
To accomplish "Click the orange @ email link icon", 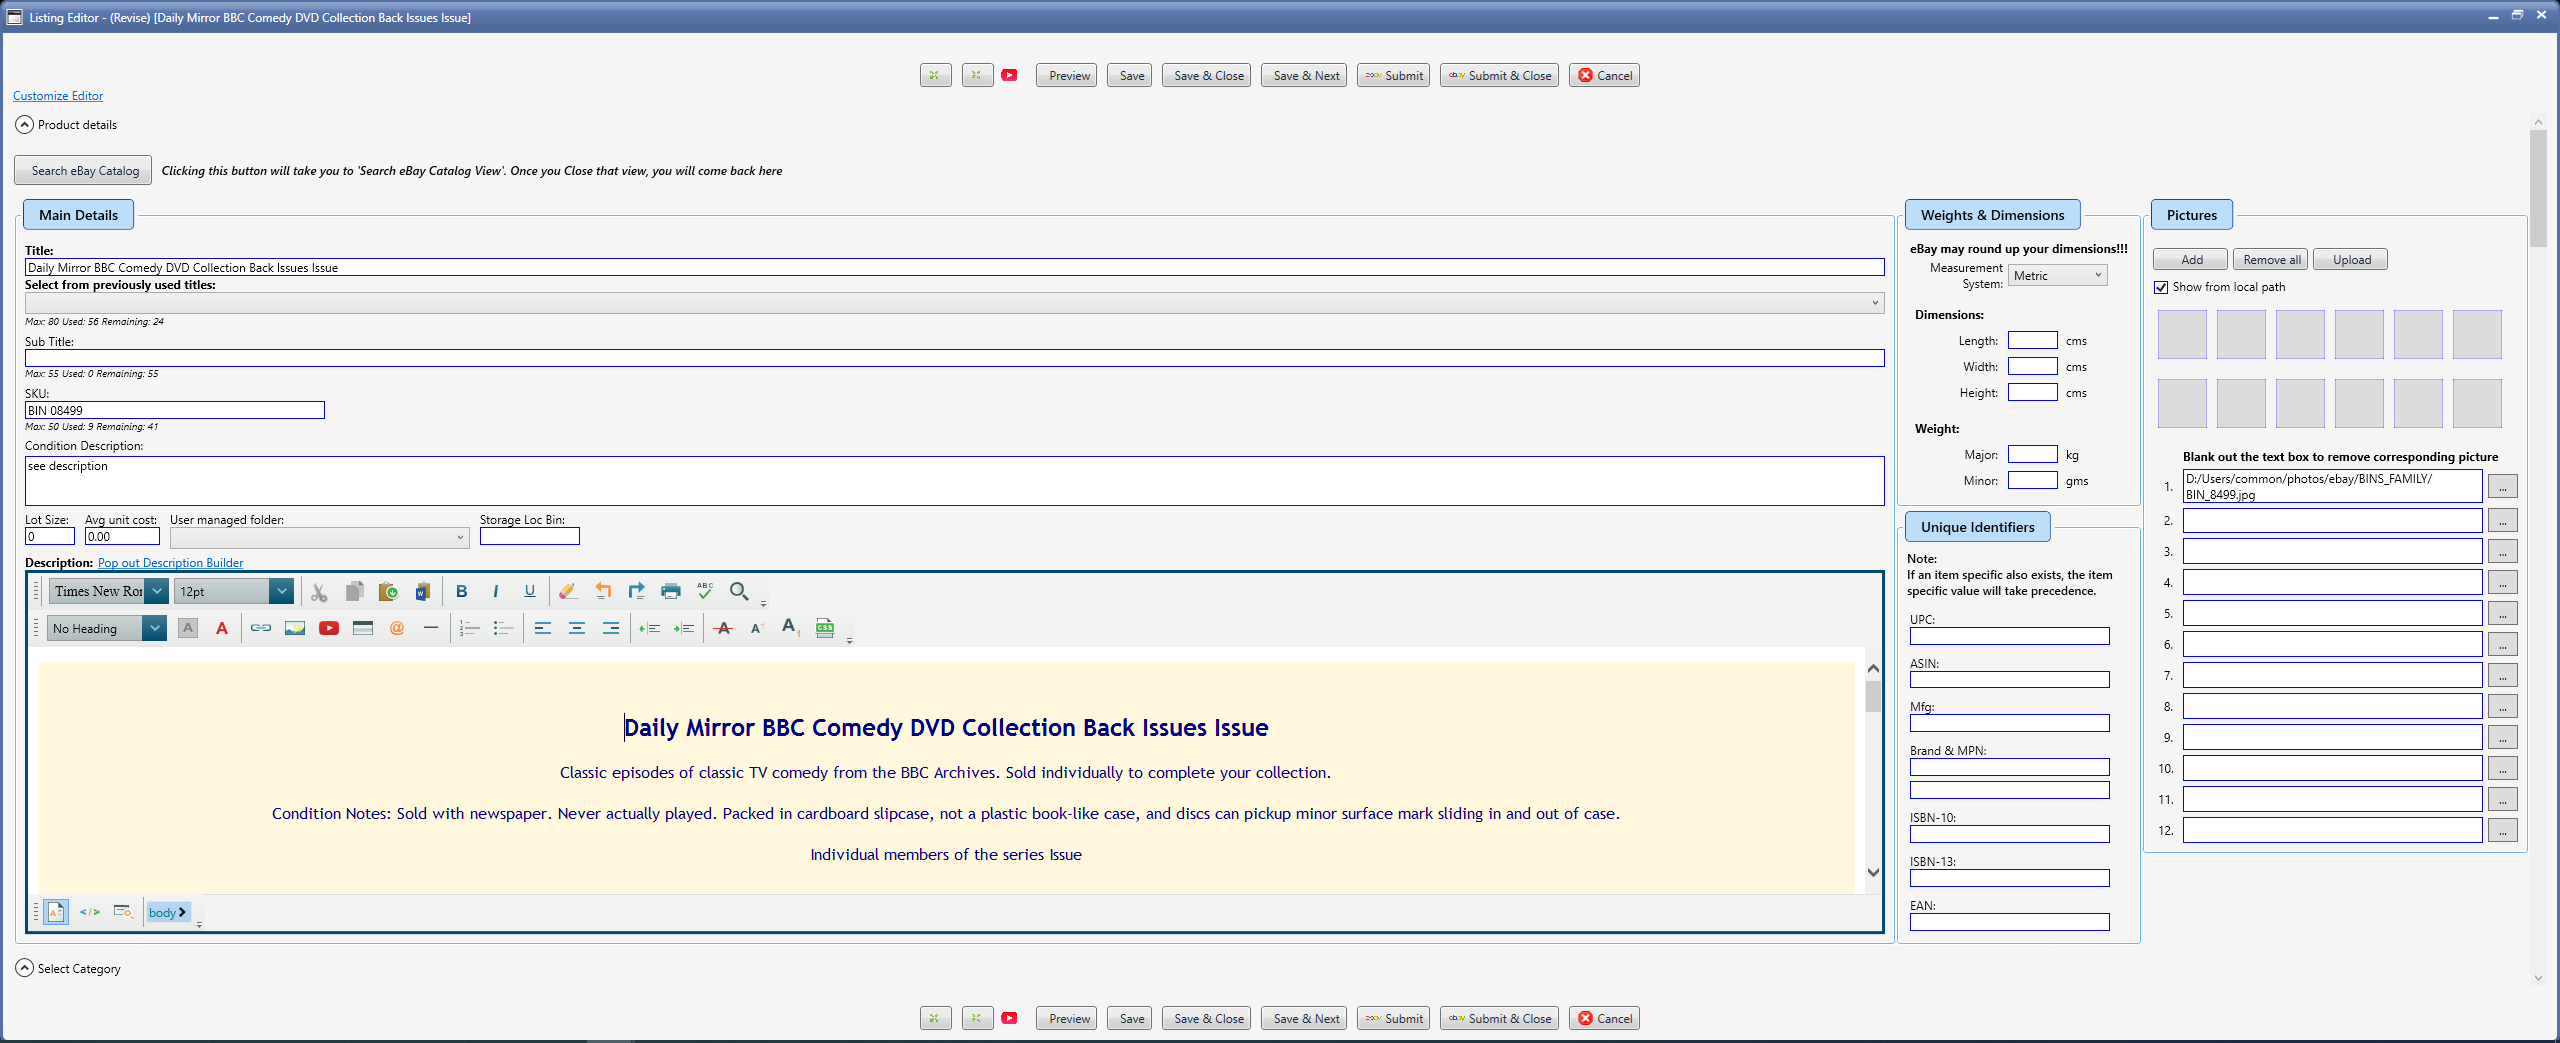I will coord(397,628).
